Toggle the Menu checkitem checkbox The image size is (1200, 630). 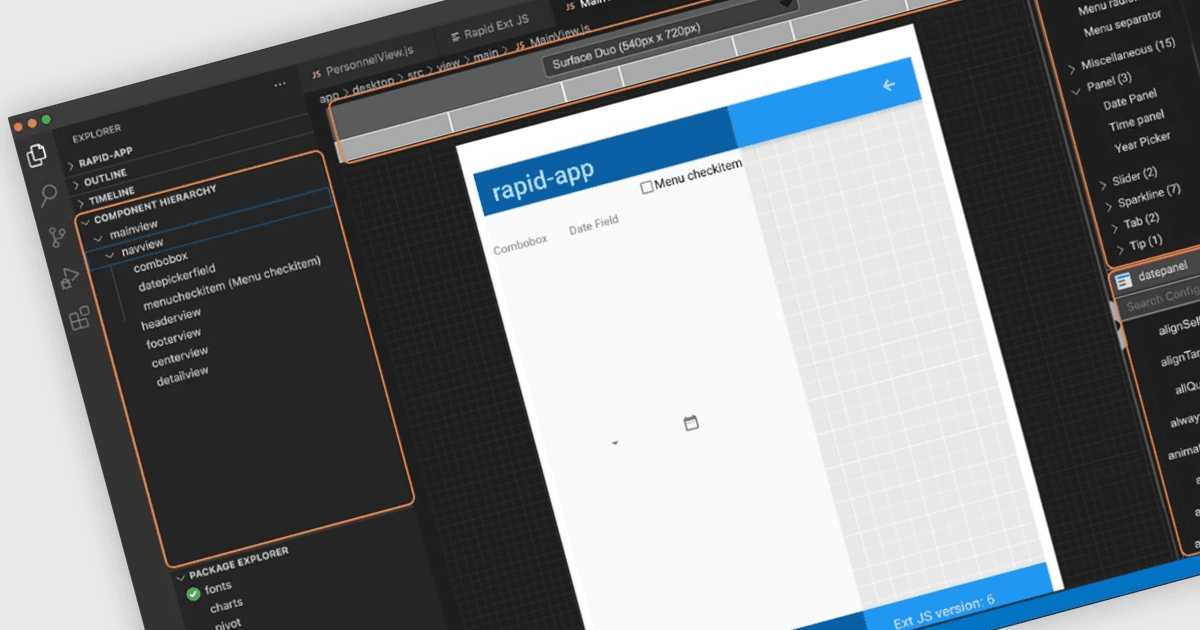tap(647, 186)
